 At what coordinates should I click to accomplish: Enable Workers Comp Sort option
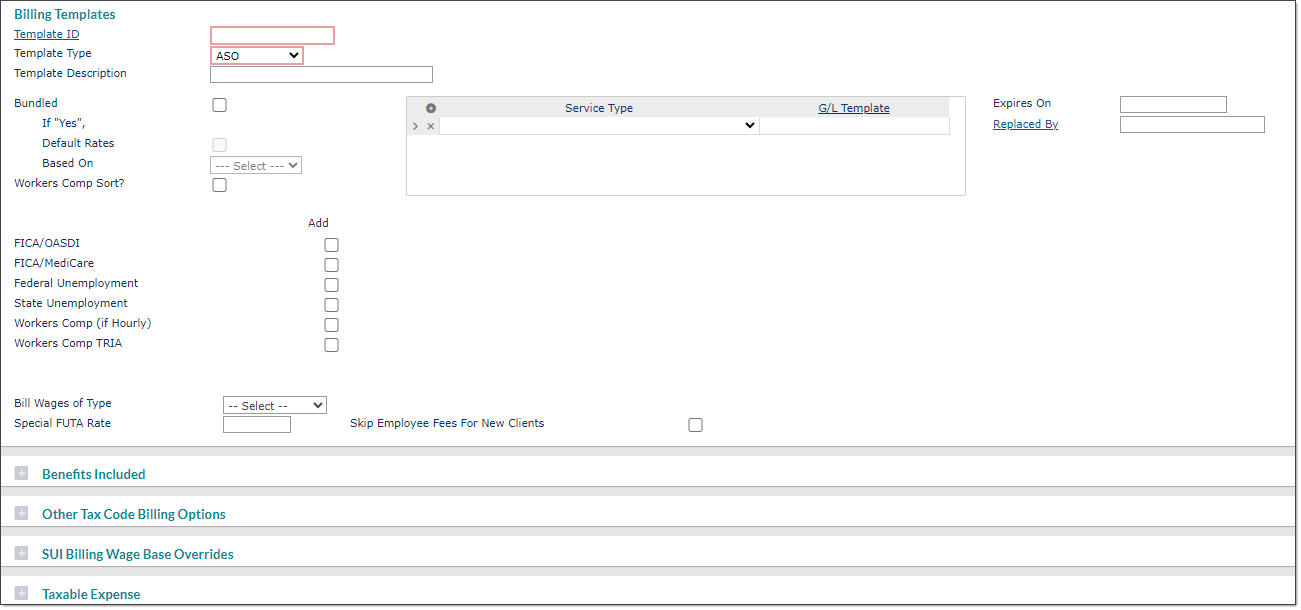[x=219, y=184]
